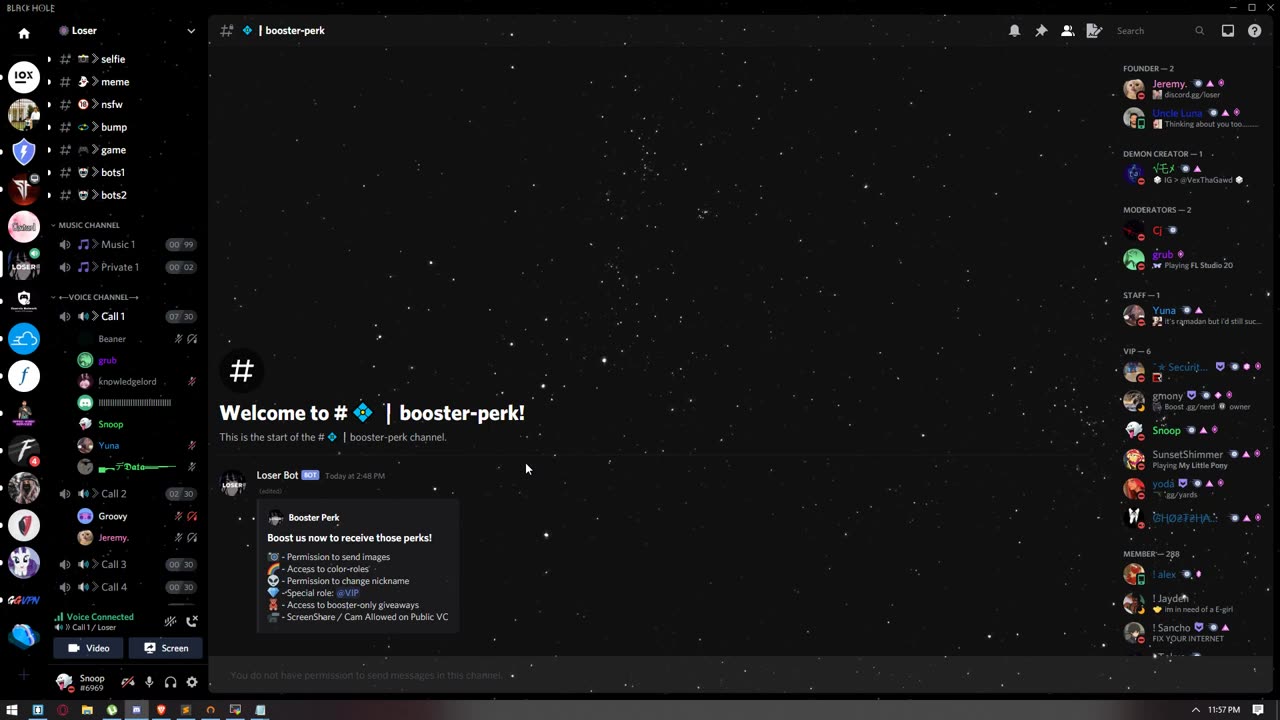Toggle the crossed-out red user panel icon
Screen dimensions: 1280x720
tap(128, 682)
